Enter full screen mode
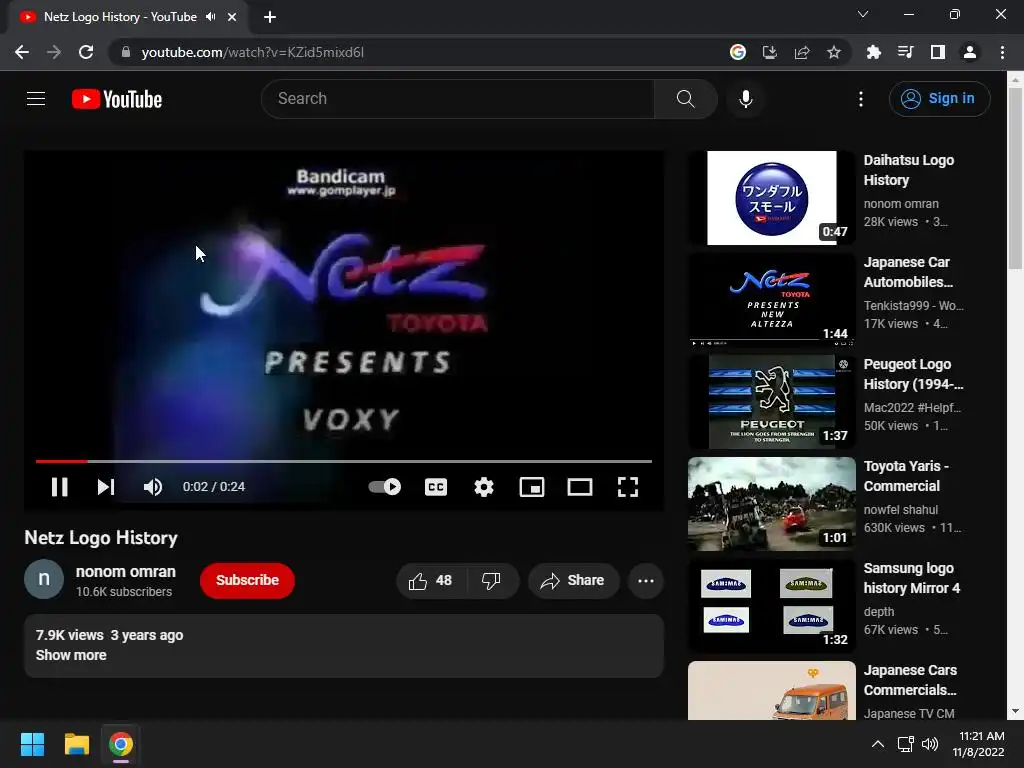This screenshot has height=768, width=1024. 628,487
